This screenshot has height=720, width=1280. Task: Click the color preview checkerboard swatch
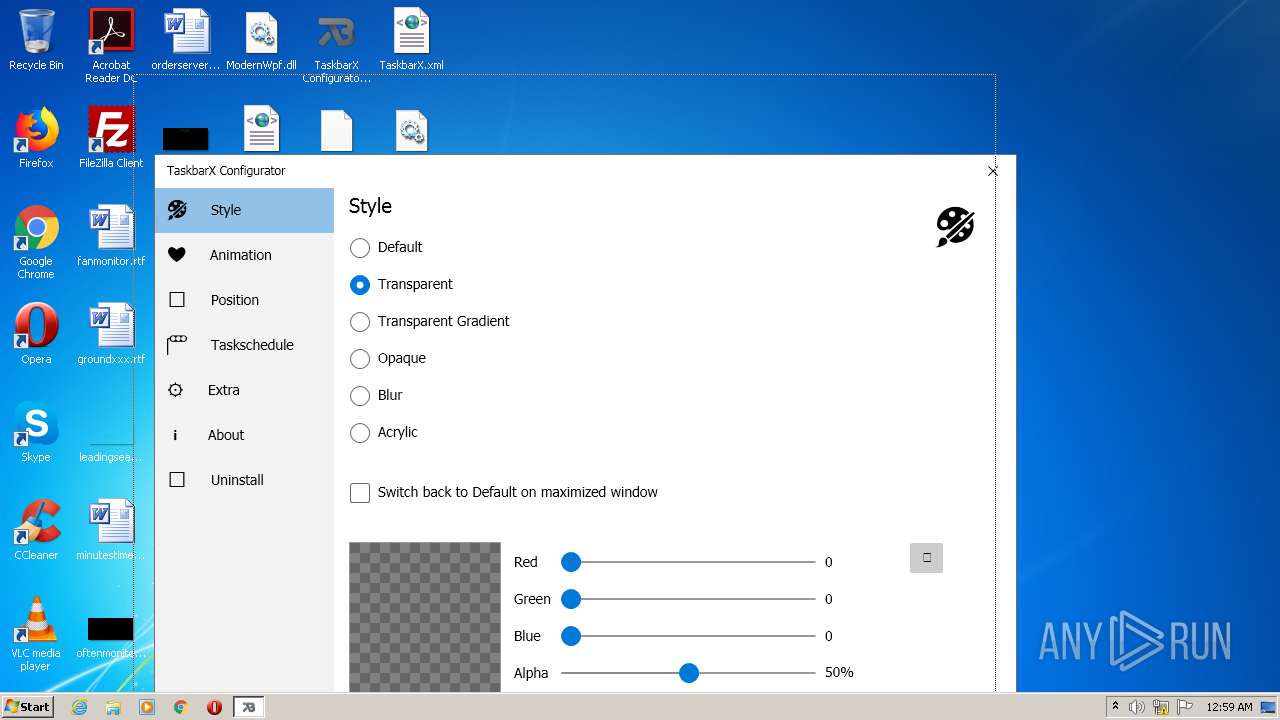(x=425, y=617)
